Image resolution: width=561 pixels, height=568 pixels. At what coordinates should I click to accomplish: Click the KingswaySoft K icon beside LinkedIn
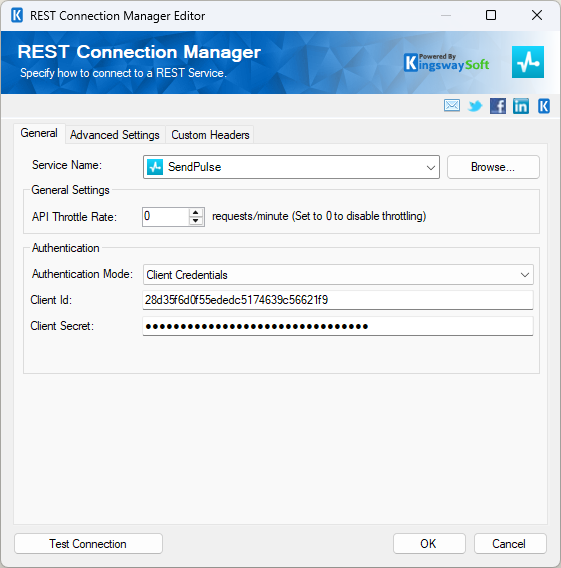point(544,106)
